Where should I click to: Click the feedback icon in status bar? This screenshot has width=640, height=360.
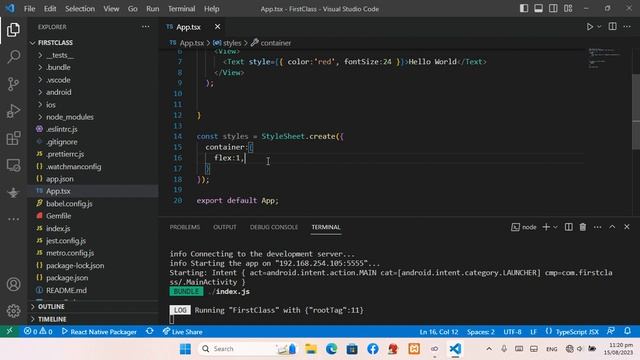coord(611,331)
